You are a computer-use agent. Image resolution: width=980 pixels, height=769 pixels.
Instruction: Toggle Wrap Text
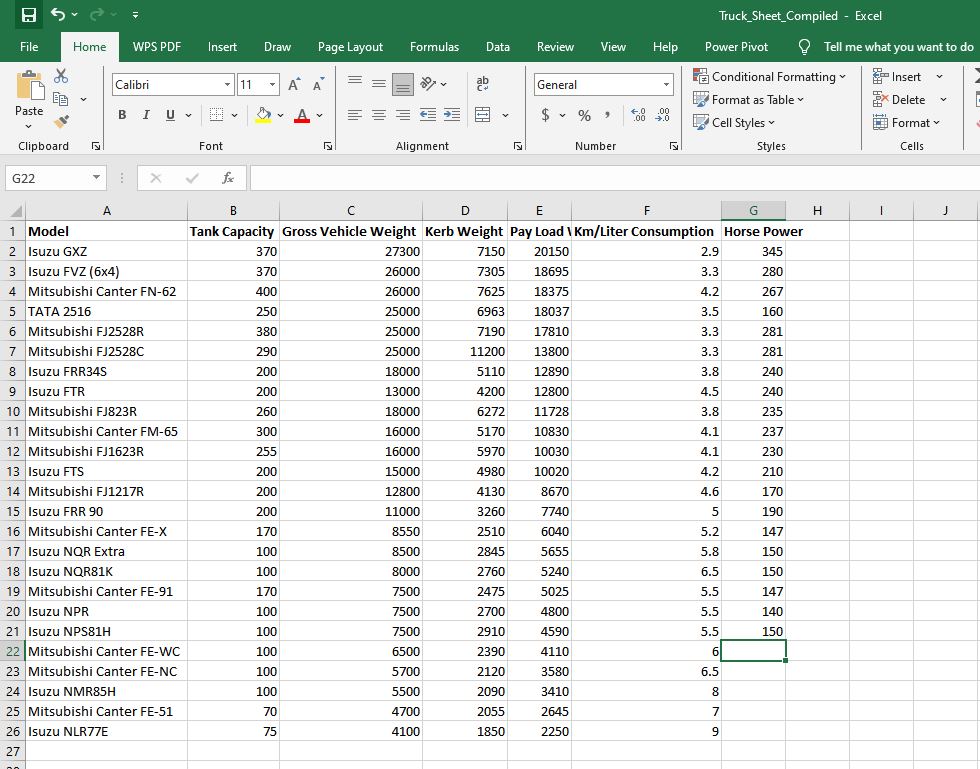482,84
